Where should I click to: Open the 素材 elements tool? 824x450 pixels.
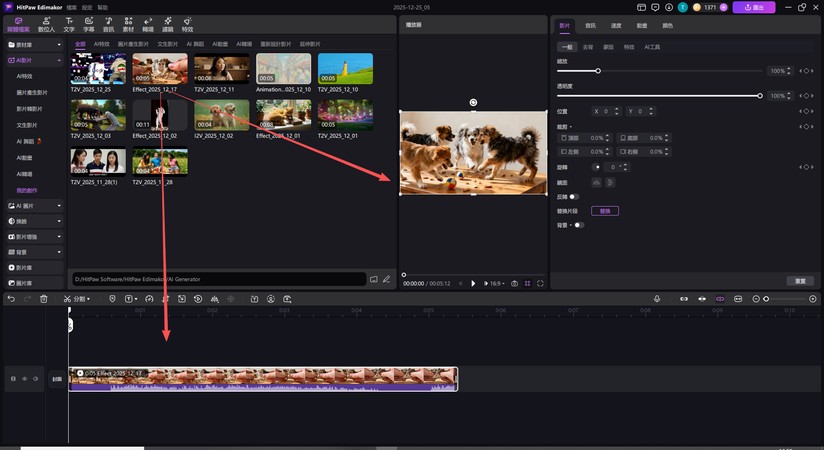[x=128, y=25]
